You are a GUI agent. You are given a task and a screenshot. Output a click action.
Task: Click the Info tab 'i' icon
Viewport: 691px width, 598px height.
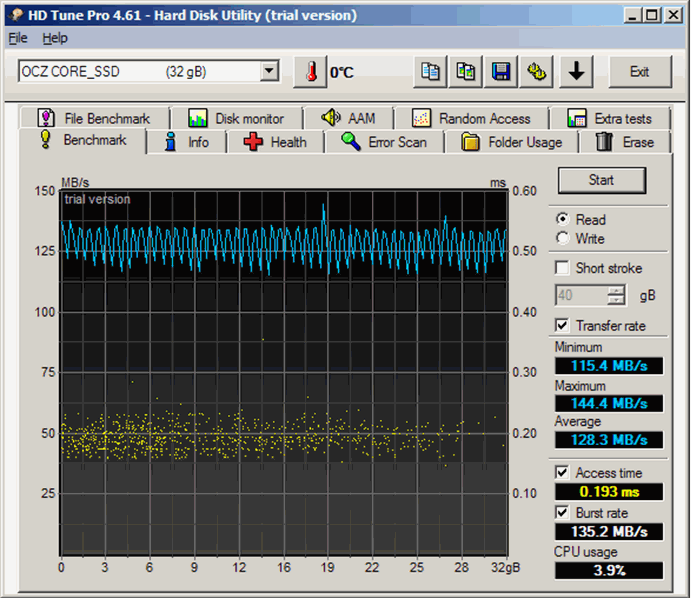(x=171, y=142)
